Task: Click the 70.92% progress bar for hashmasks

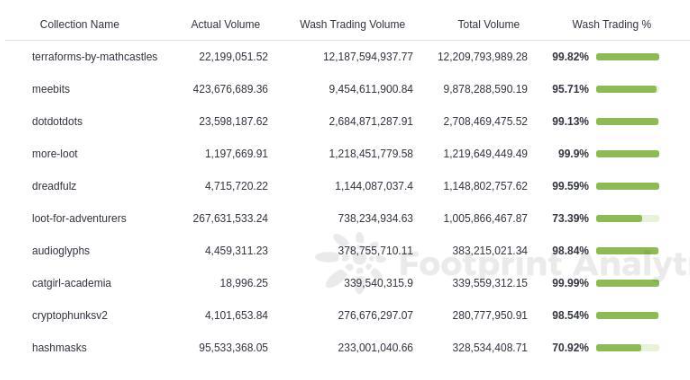Action: 628,348
